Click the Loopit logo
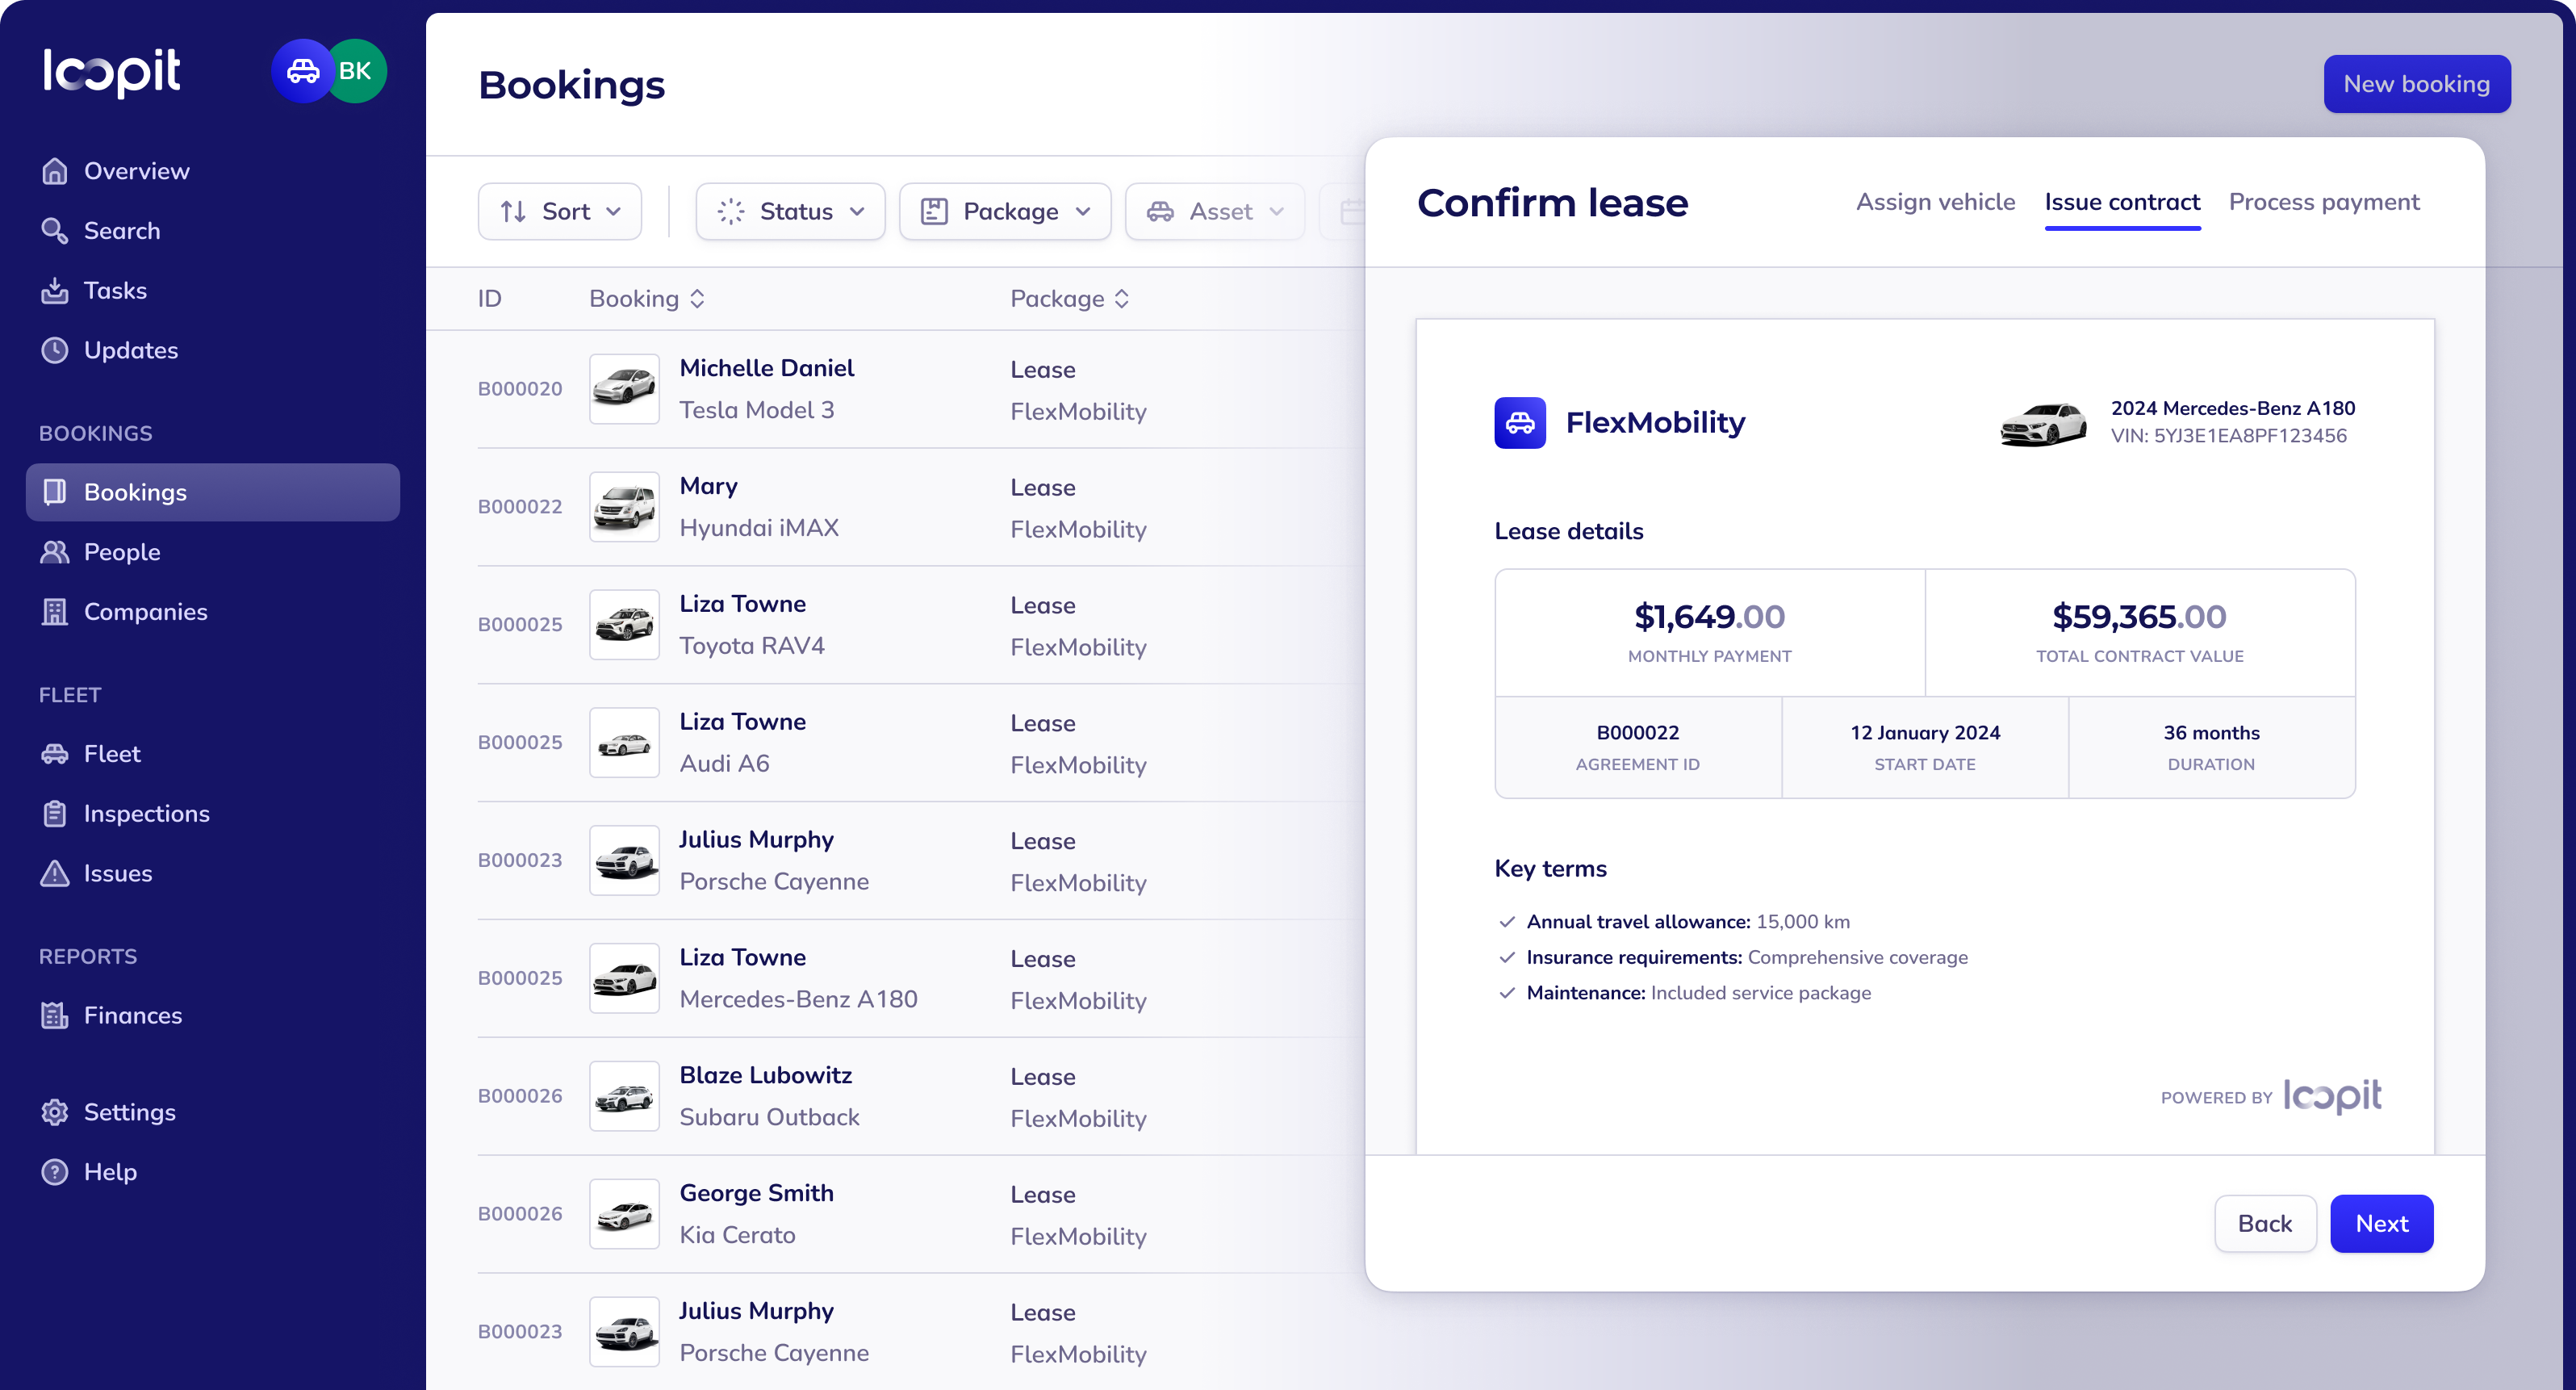The width and height of the screenshot is (2576, 1390). point(112,70)
